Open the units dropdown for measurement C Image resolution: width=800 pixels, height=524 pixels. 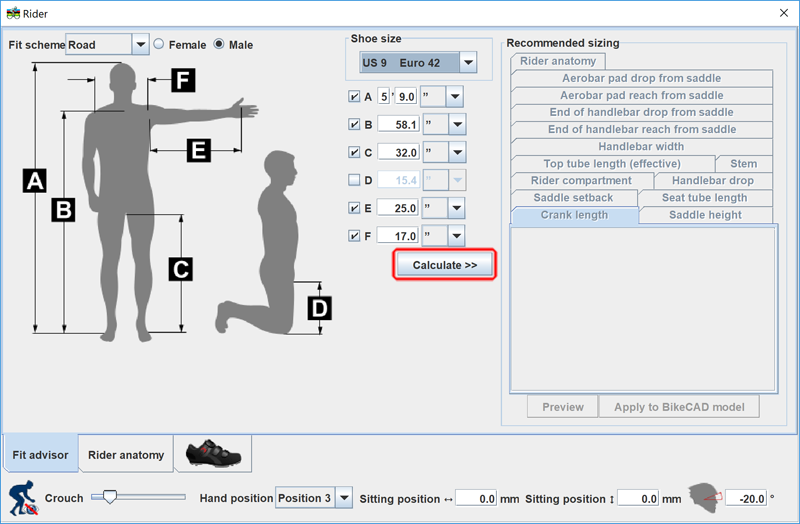click(457, 152)
